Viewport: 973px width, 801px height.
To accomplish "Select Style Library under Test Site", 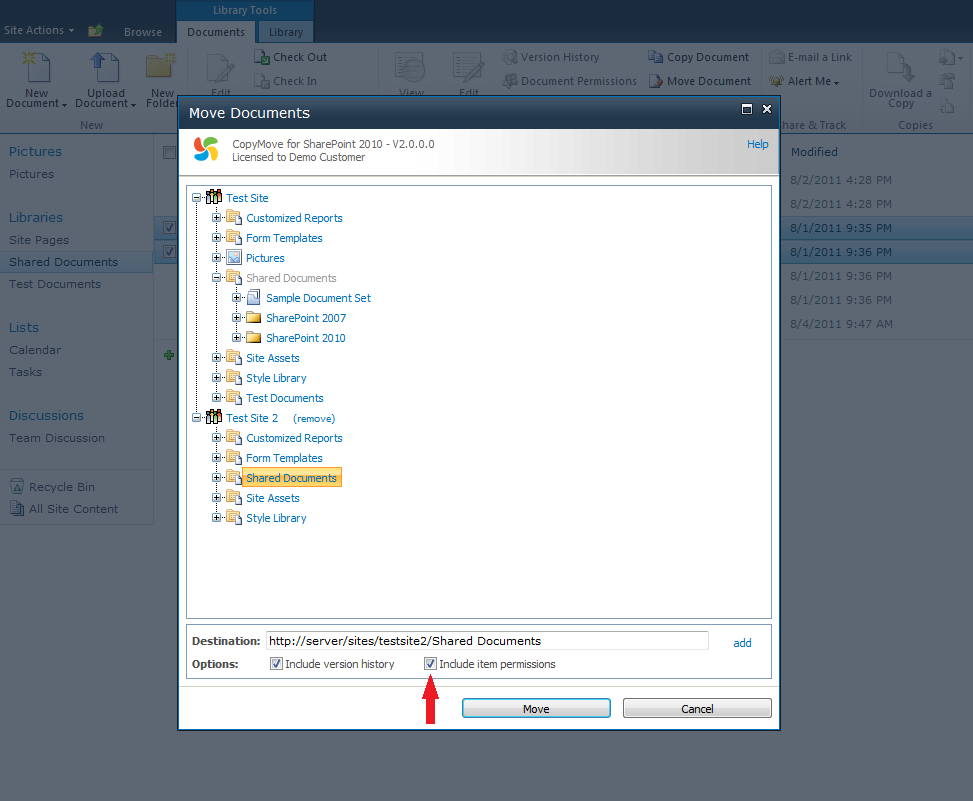I will pos(276,378).
